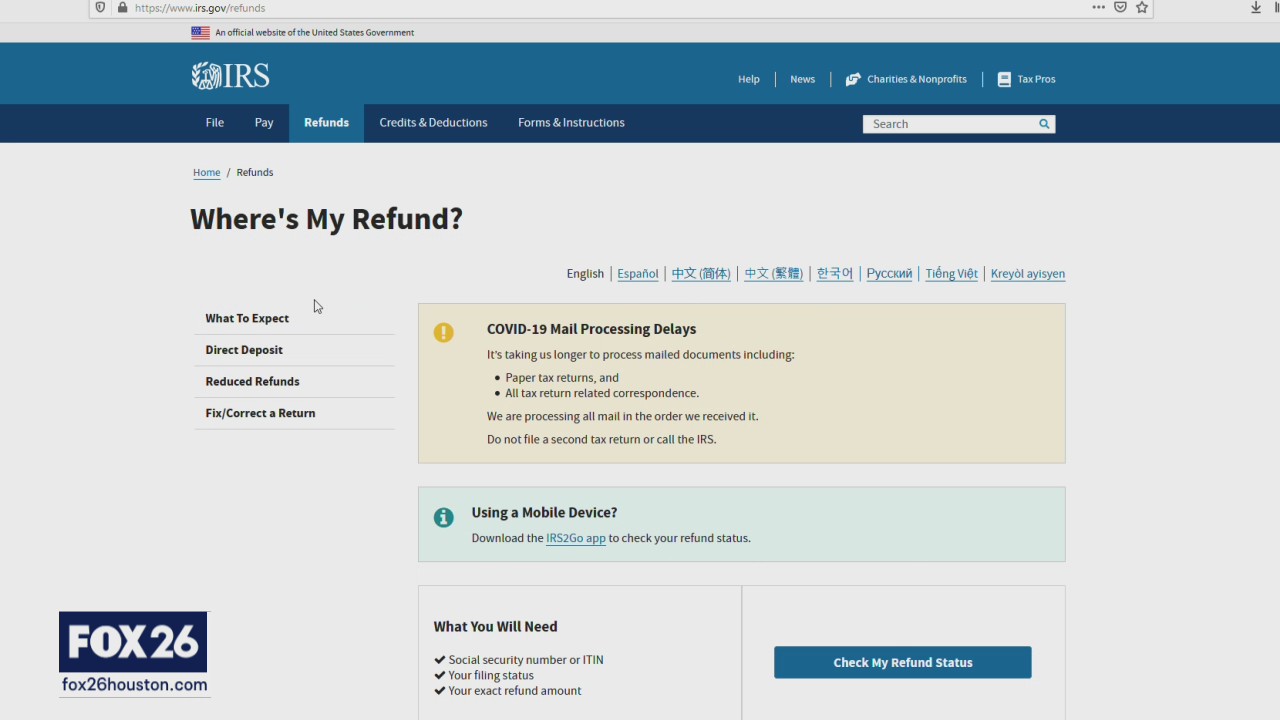This screenshot has height=720, width=1280.
Task: Open the Credits & Deductions menu
Action: [x=433, y=122]
